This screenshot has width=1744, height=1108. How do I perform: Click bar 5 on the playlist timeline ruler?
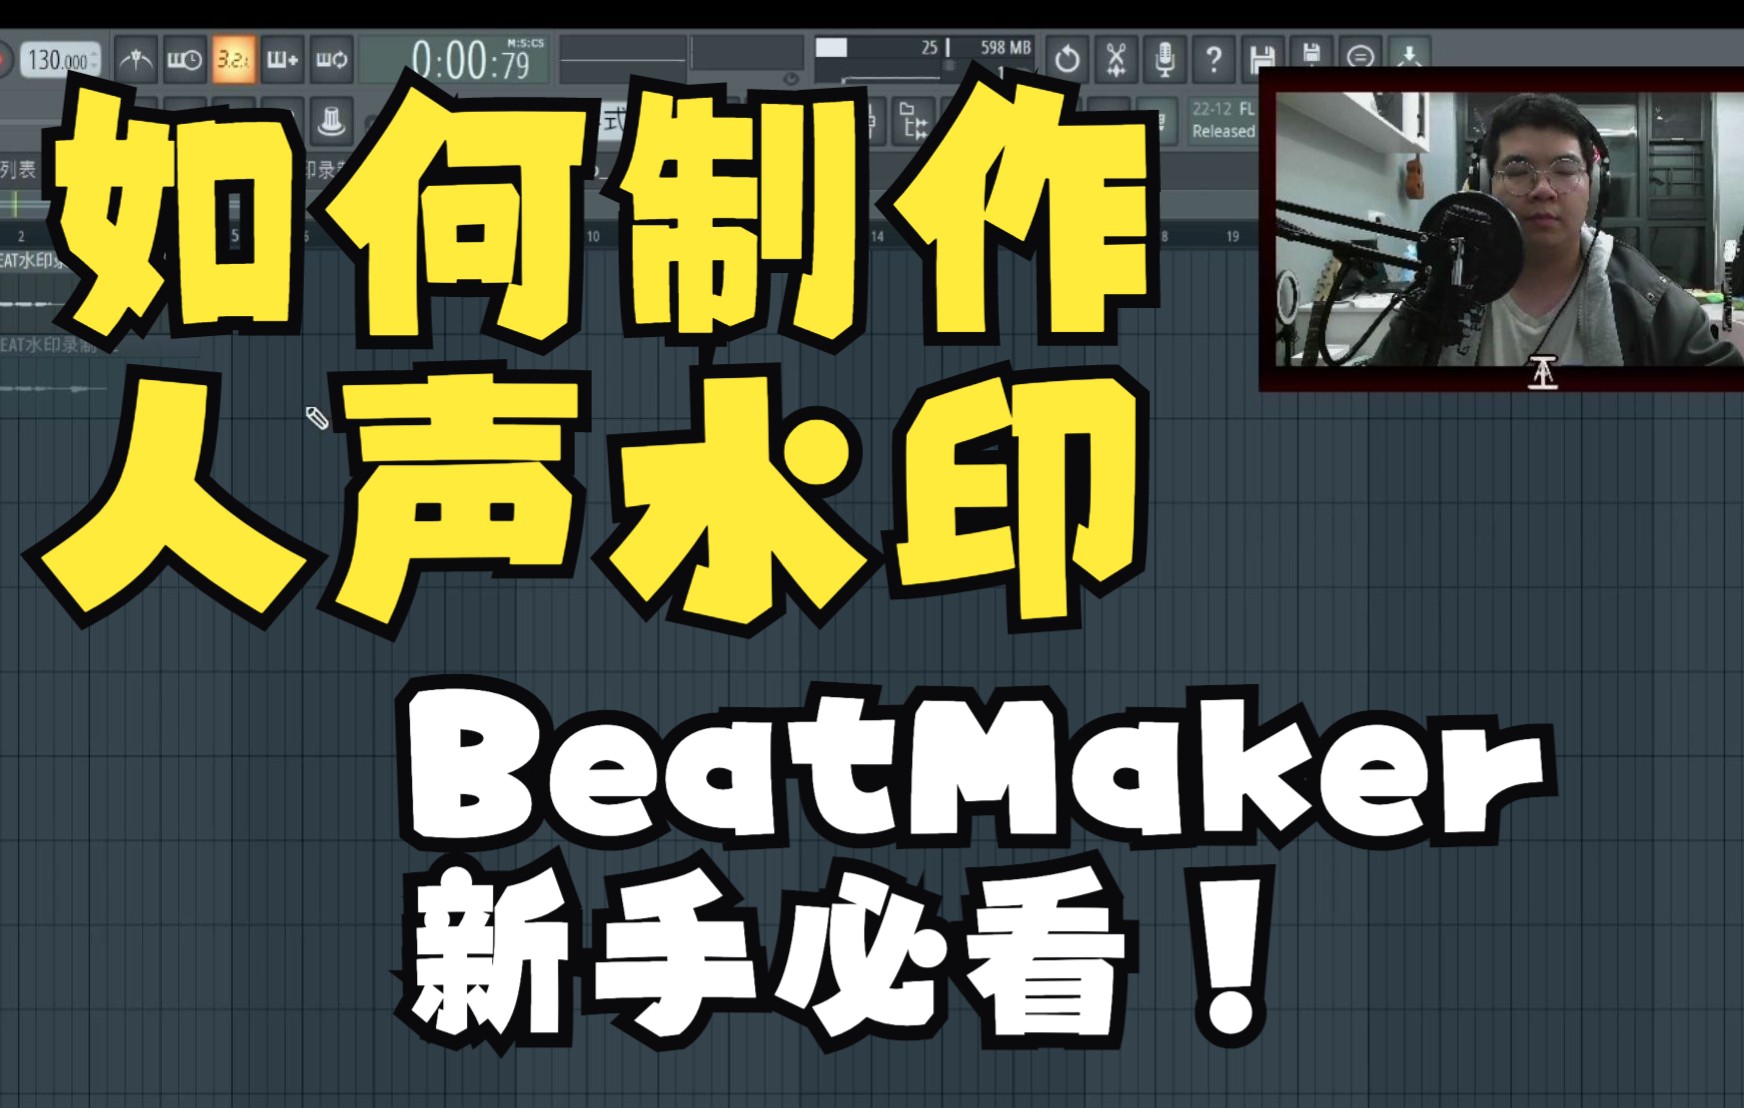tap(235, 233)
